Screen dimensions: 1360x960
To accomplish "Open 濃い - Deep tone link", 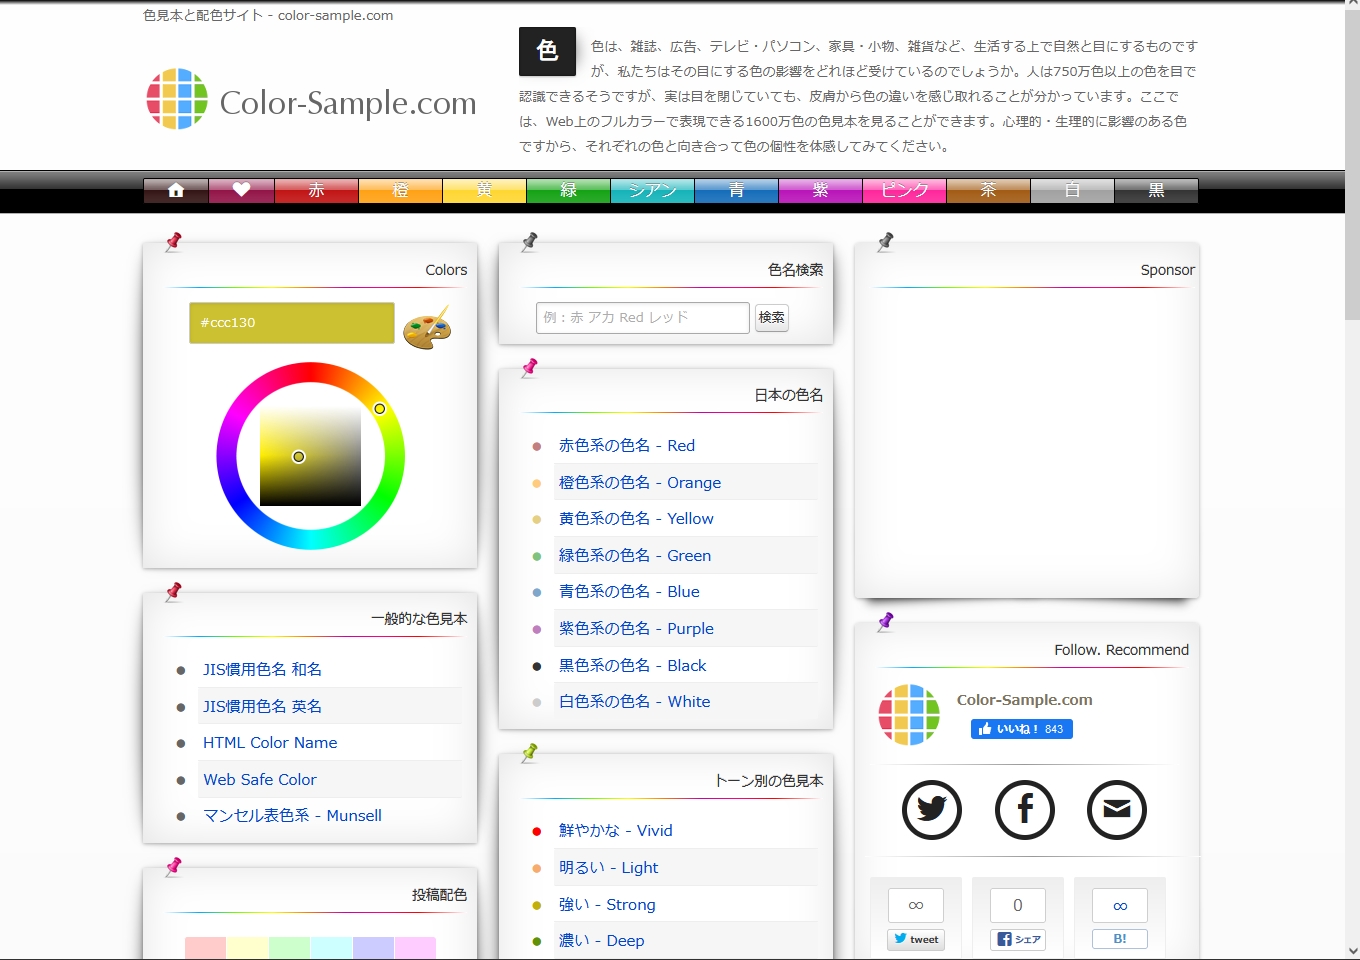I will [x=601, y=940].
